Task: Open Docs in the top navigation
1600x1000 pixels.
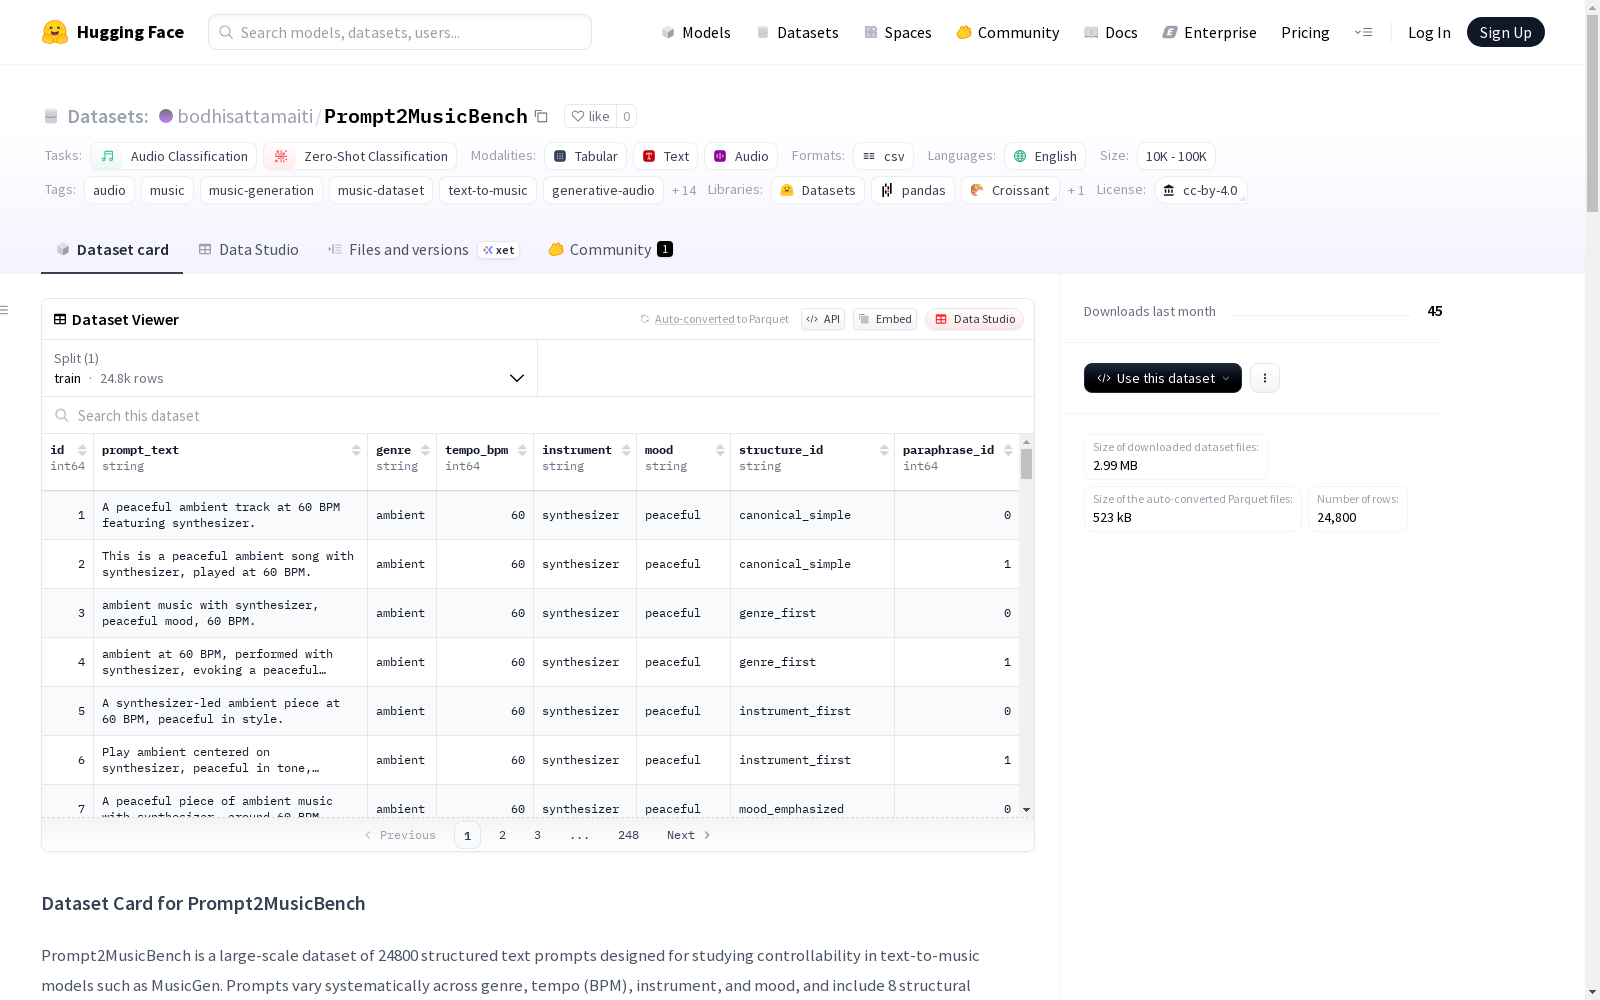Action: click(x=1111, y=32)
